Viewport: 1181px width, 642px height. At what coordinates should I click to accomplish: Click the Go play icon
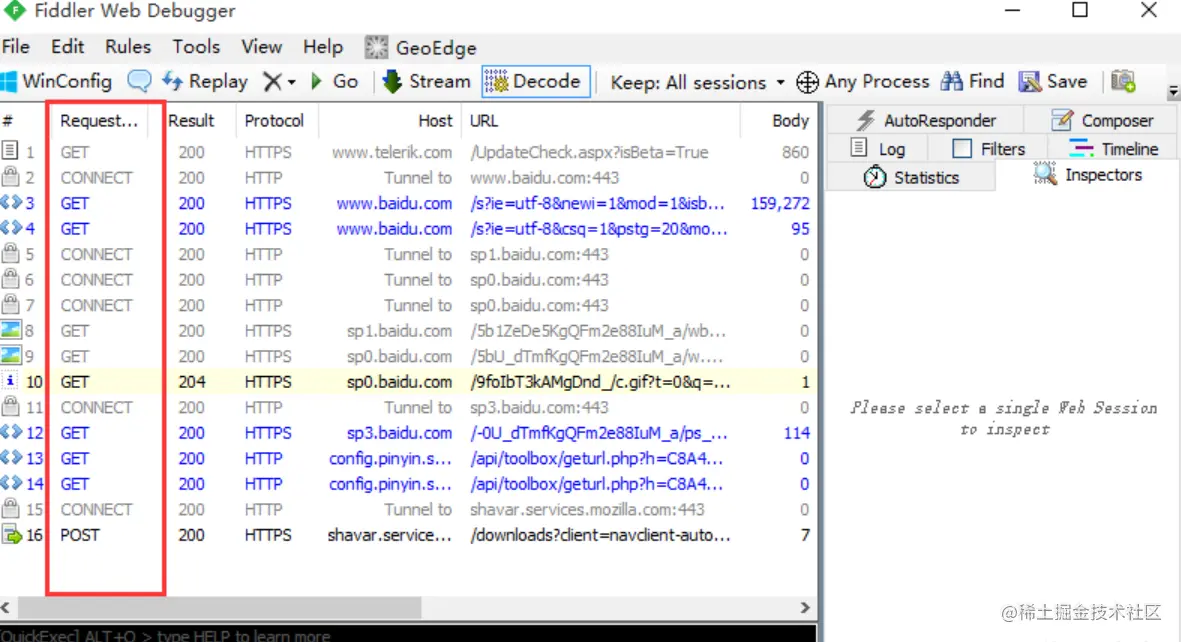tap(316, 81)
